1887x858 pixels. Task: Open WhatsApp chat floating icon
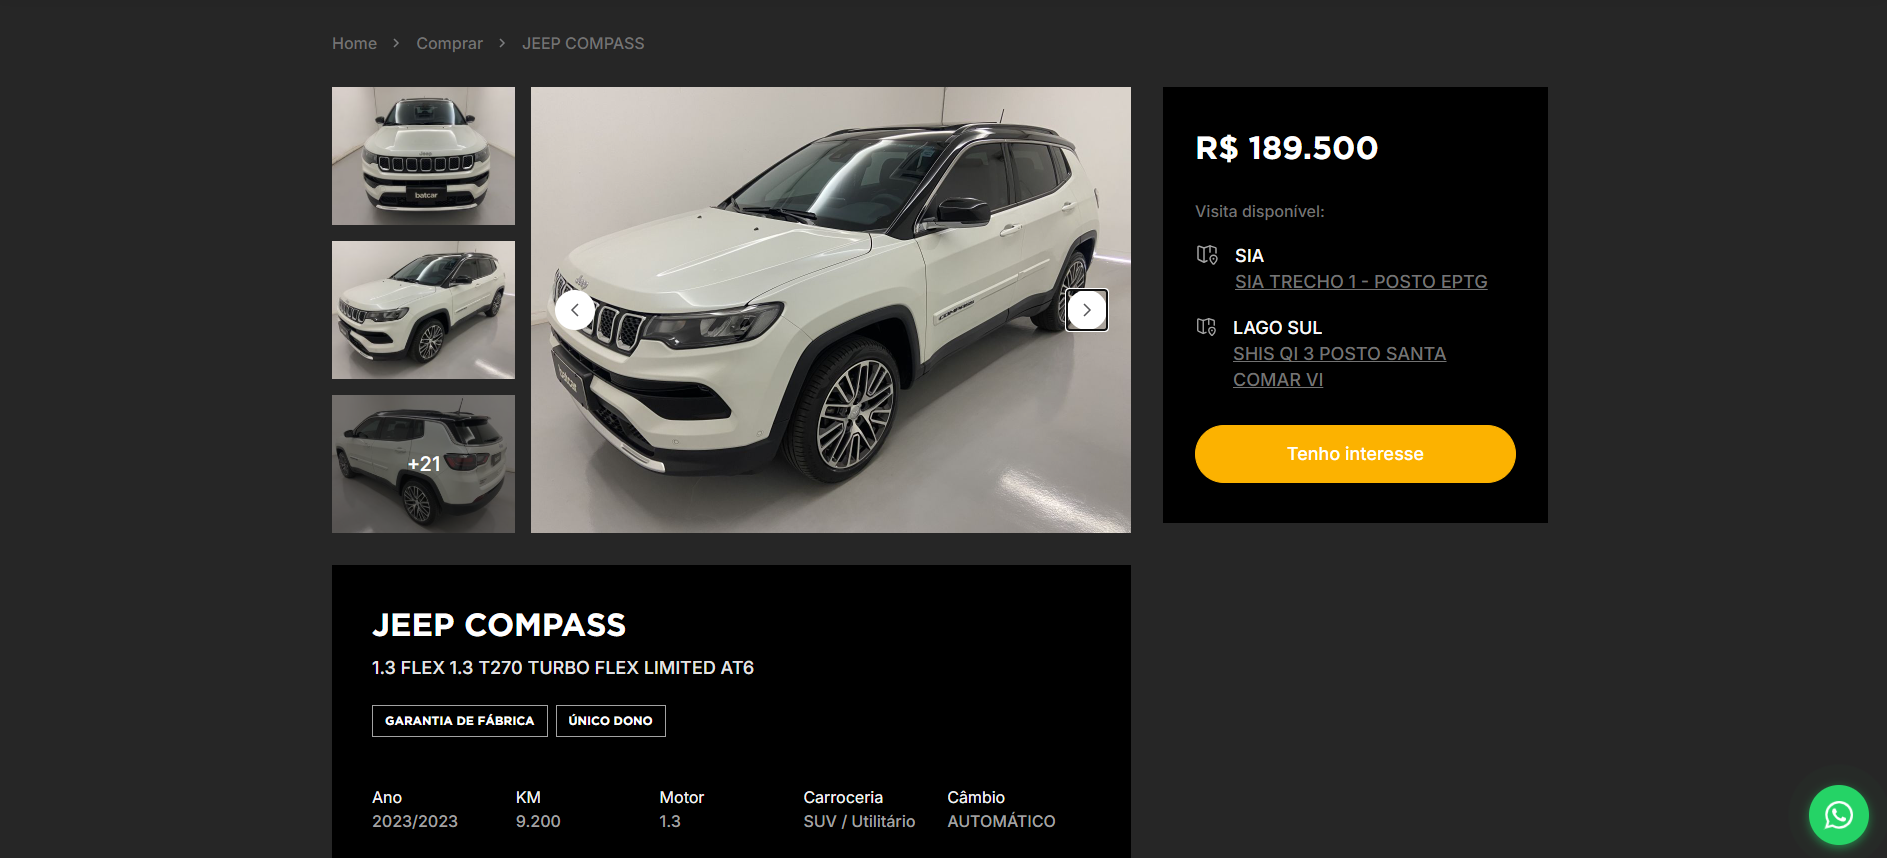(x=1838, y=815)
